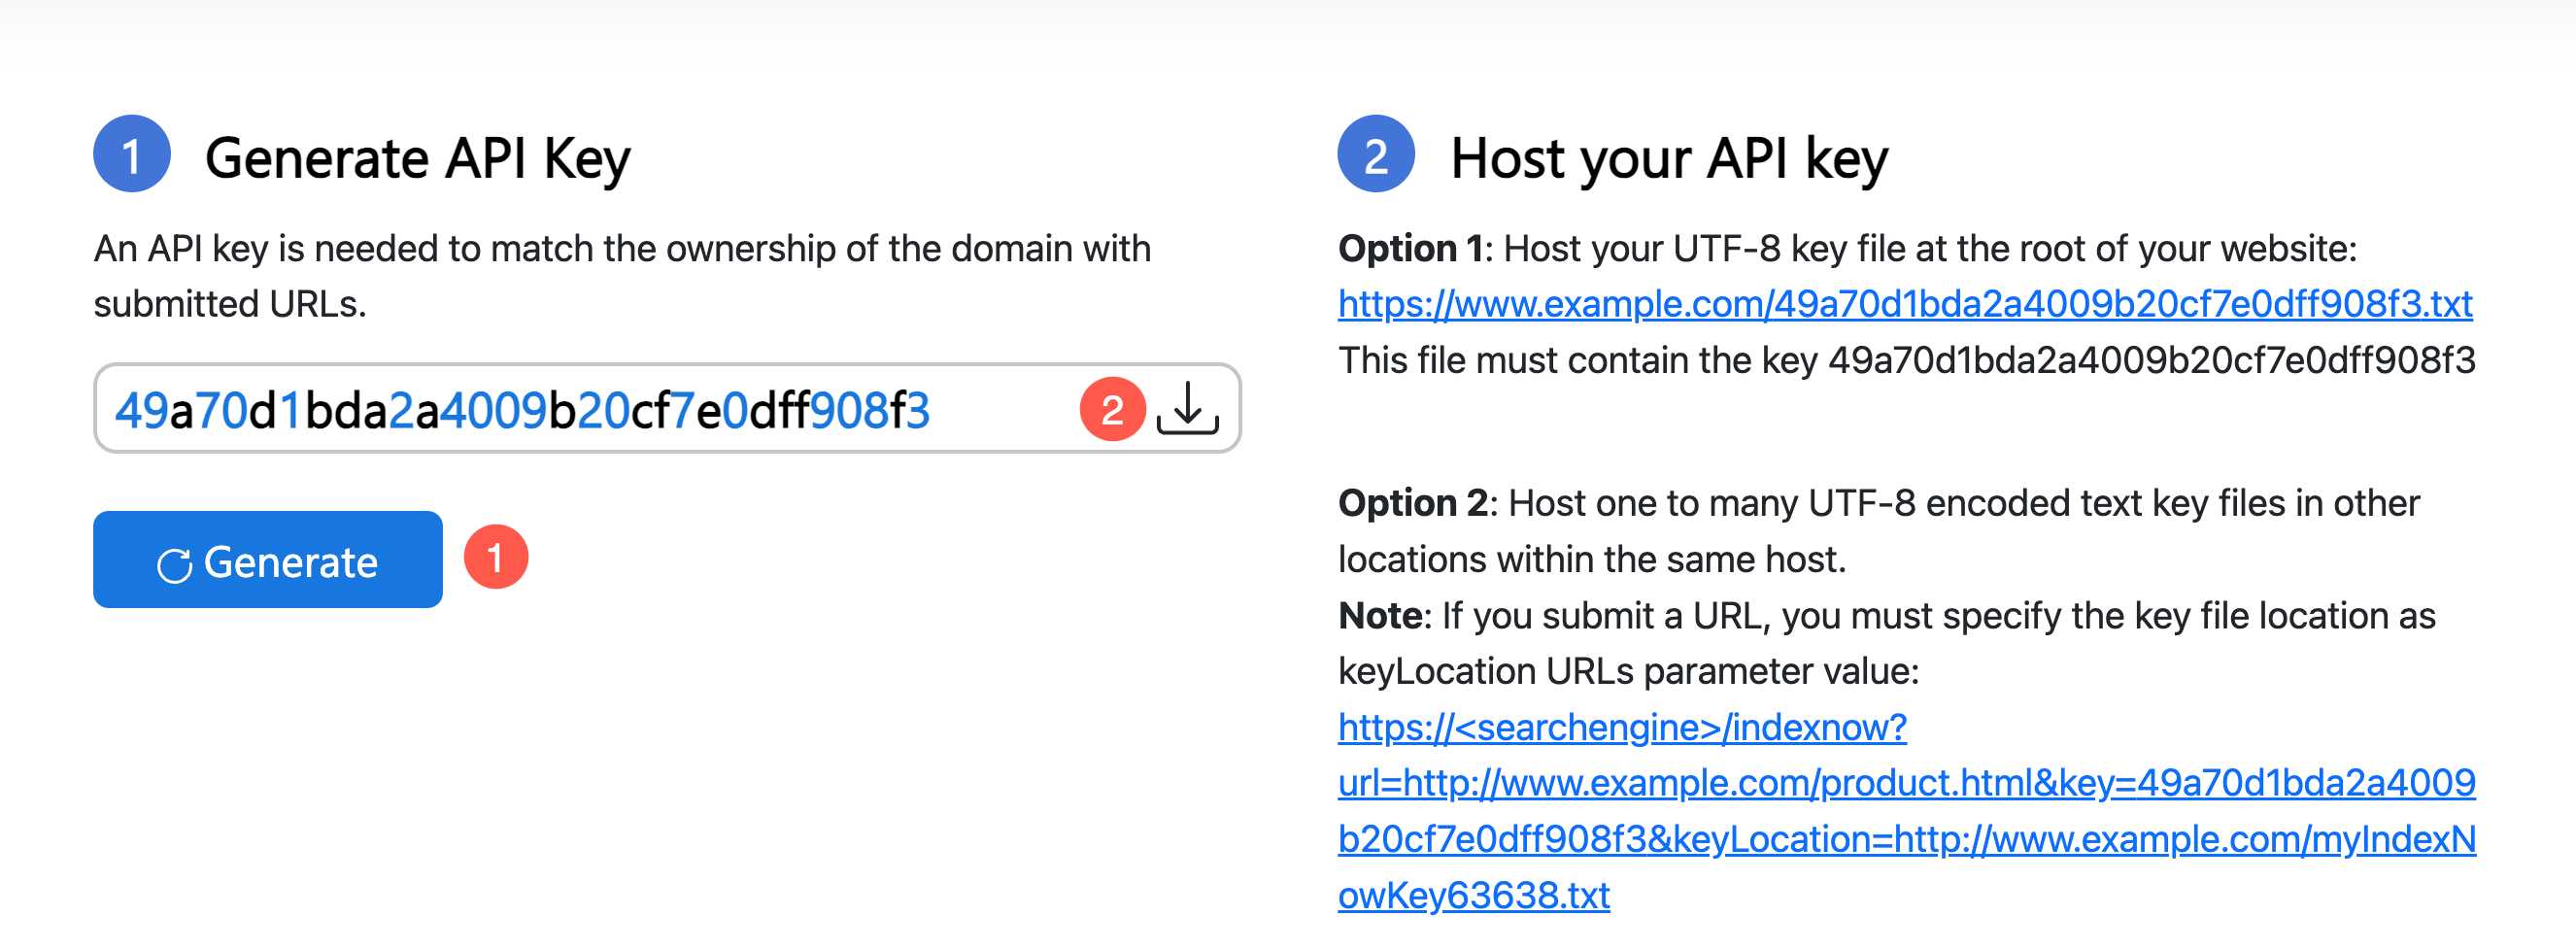
Task: Click red badge 2 beside download icon
Action: 1112,409
